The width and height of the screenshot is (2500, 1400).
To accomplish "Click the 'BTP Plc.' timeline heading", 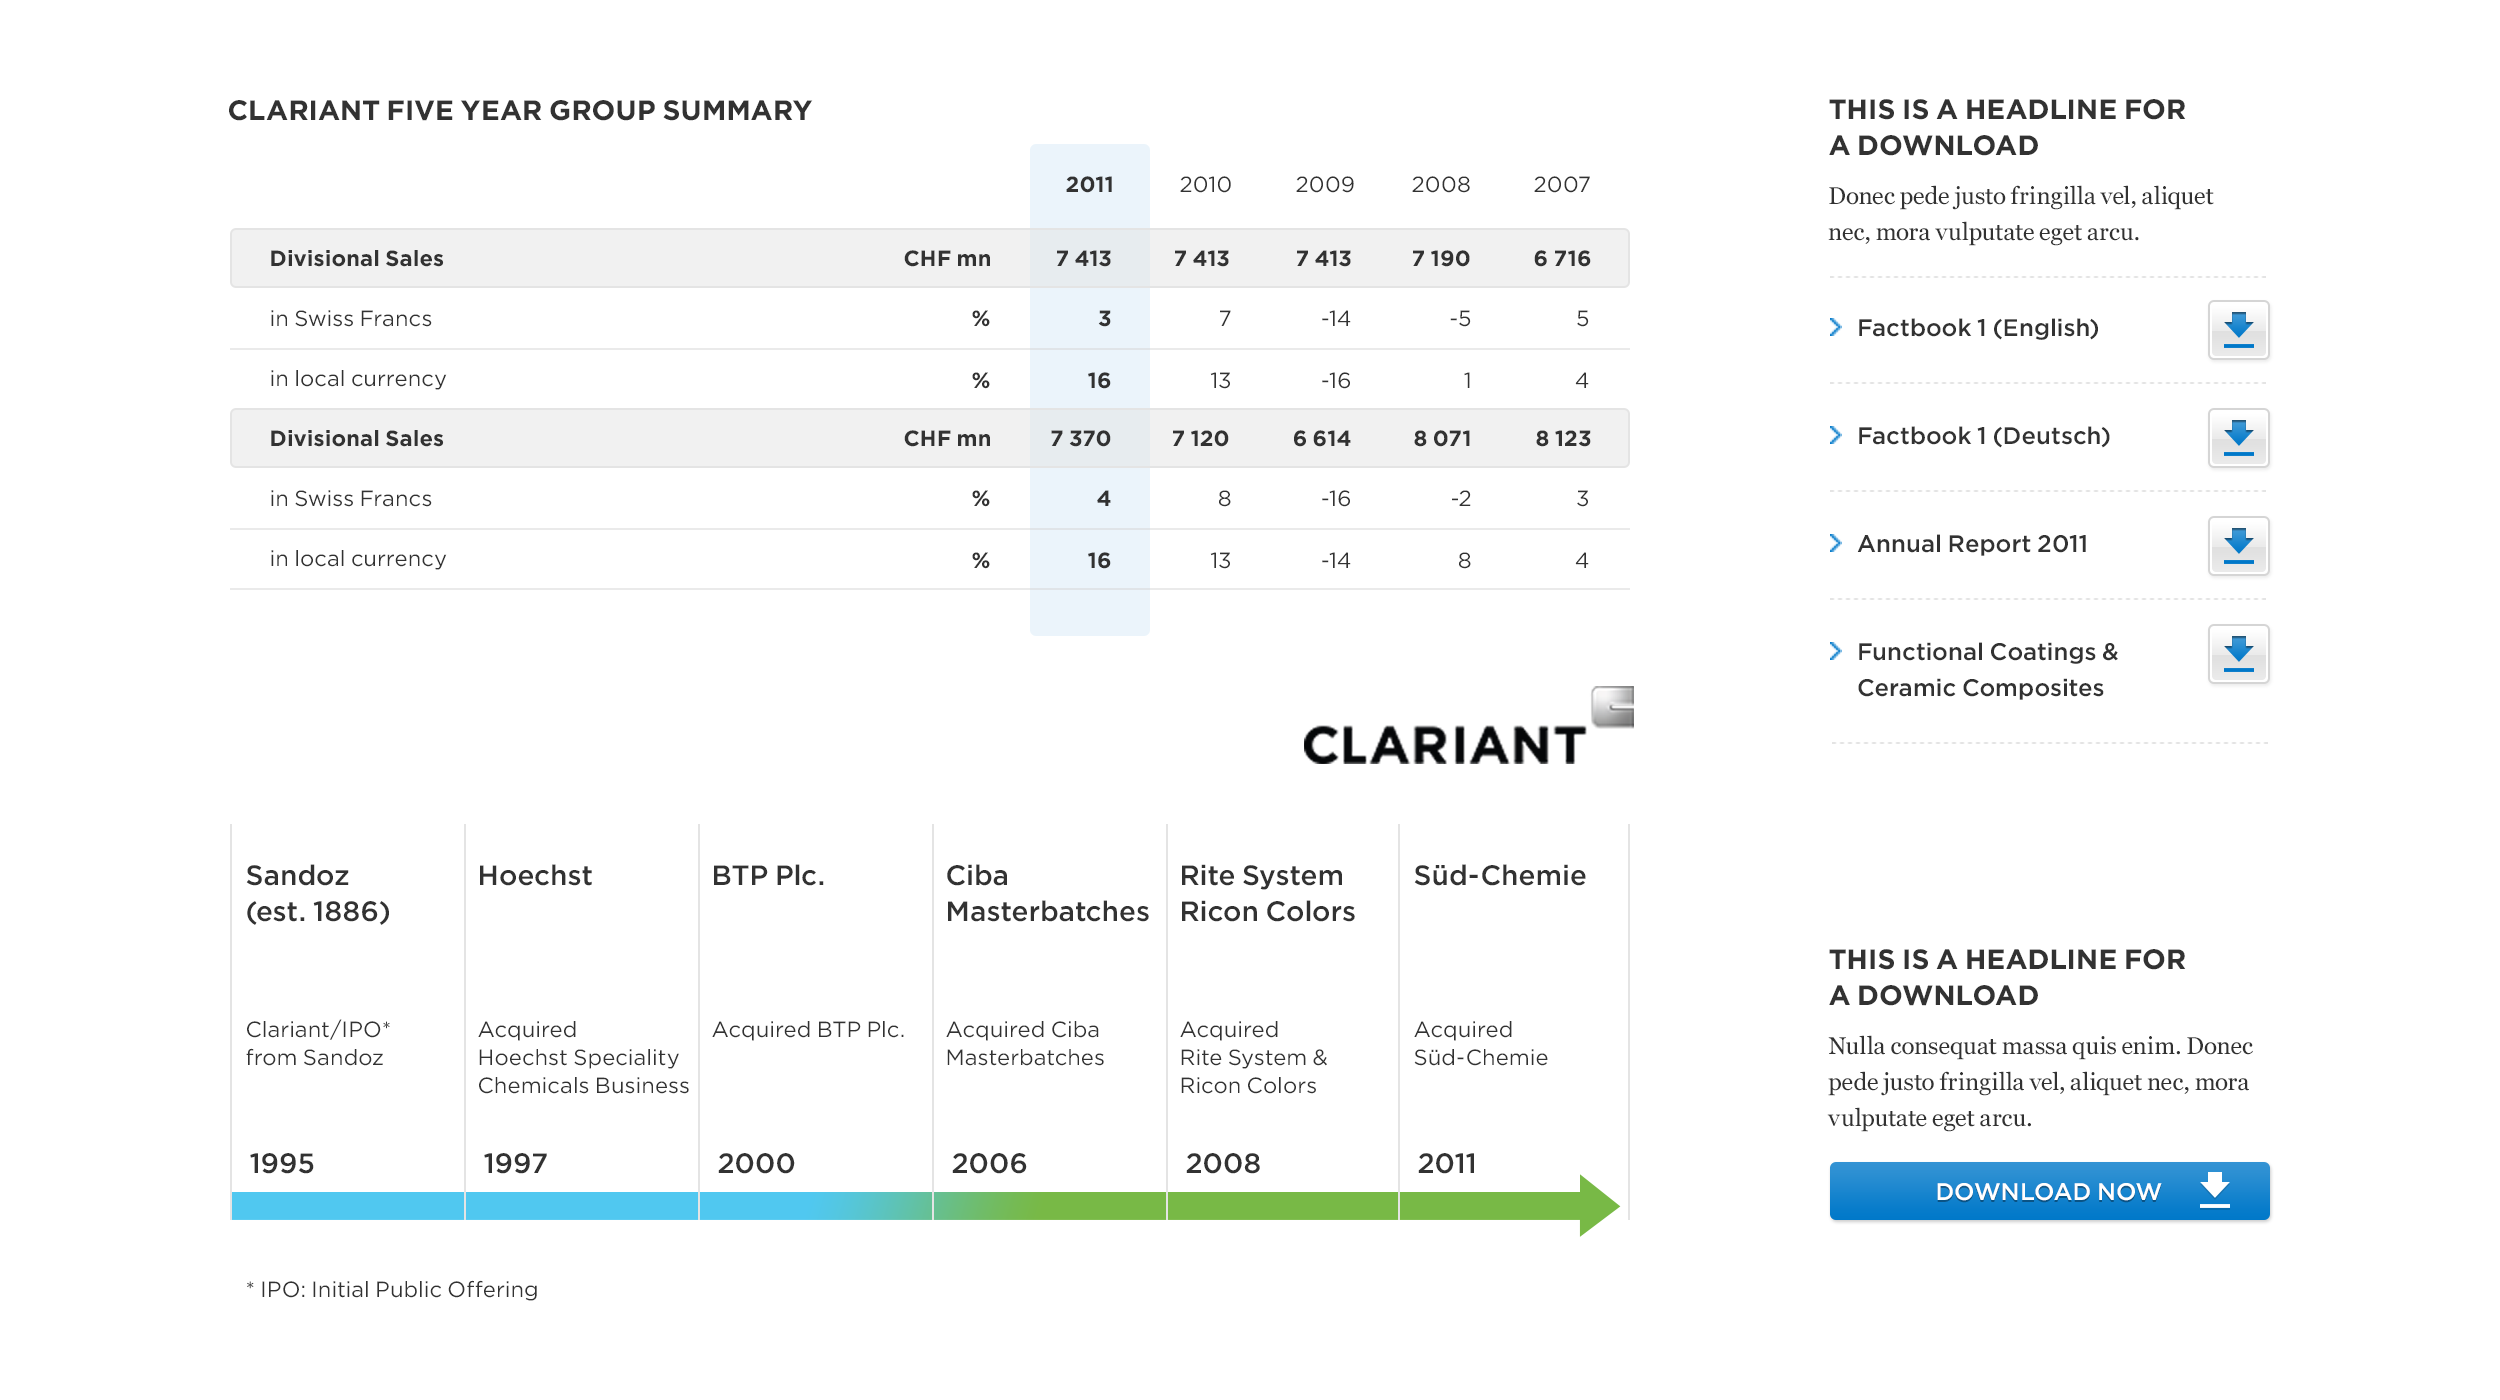I will [768, 875].
